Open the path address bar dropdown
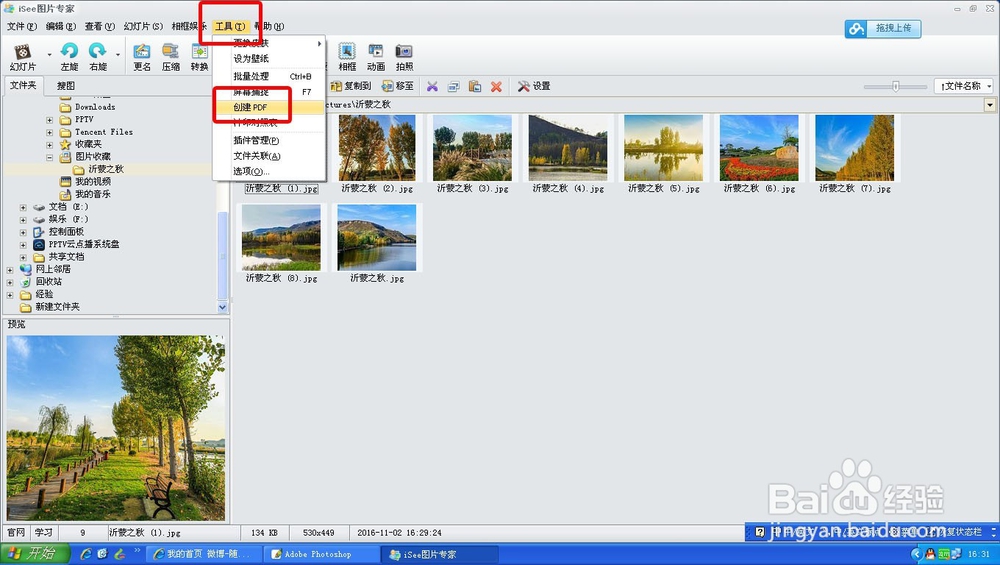The image size is (1000, 565). click(990, 105)
